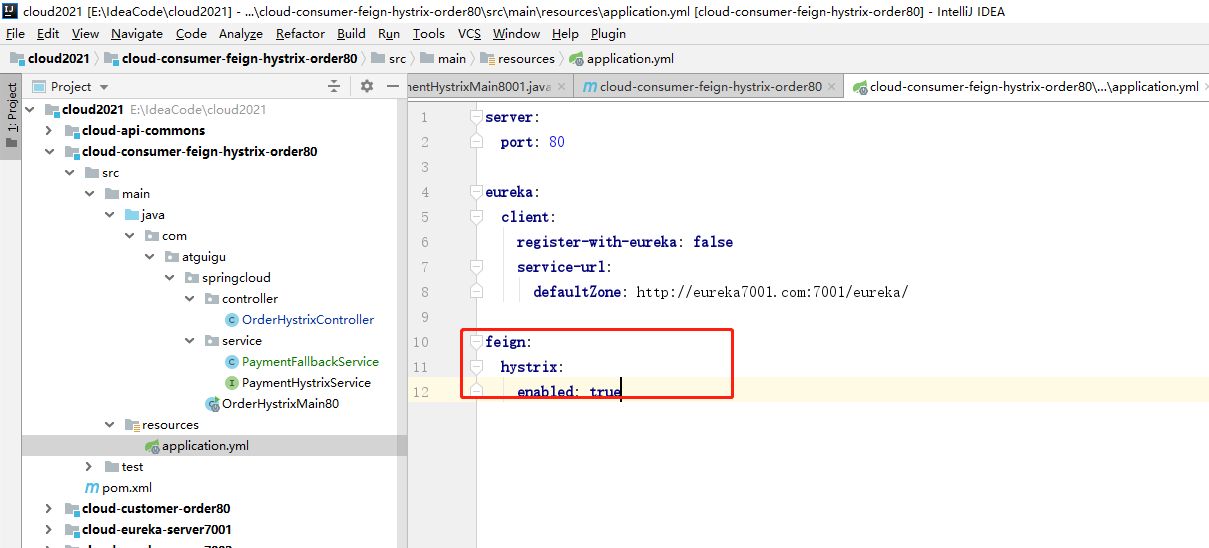Click the IntelliJ IDEA logo in title bar

(x=11, y=12)
